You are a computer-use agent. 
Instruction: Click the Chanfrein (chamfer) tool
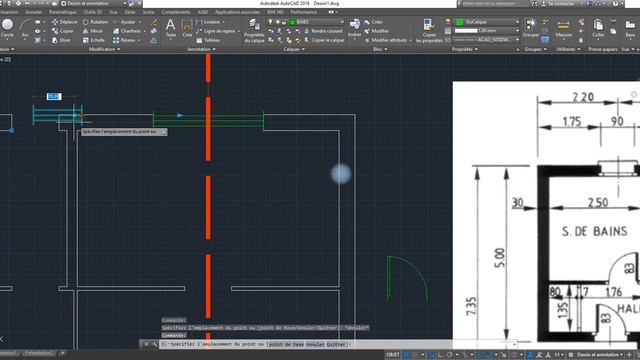point(127,31)
